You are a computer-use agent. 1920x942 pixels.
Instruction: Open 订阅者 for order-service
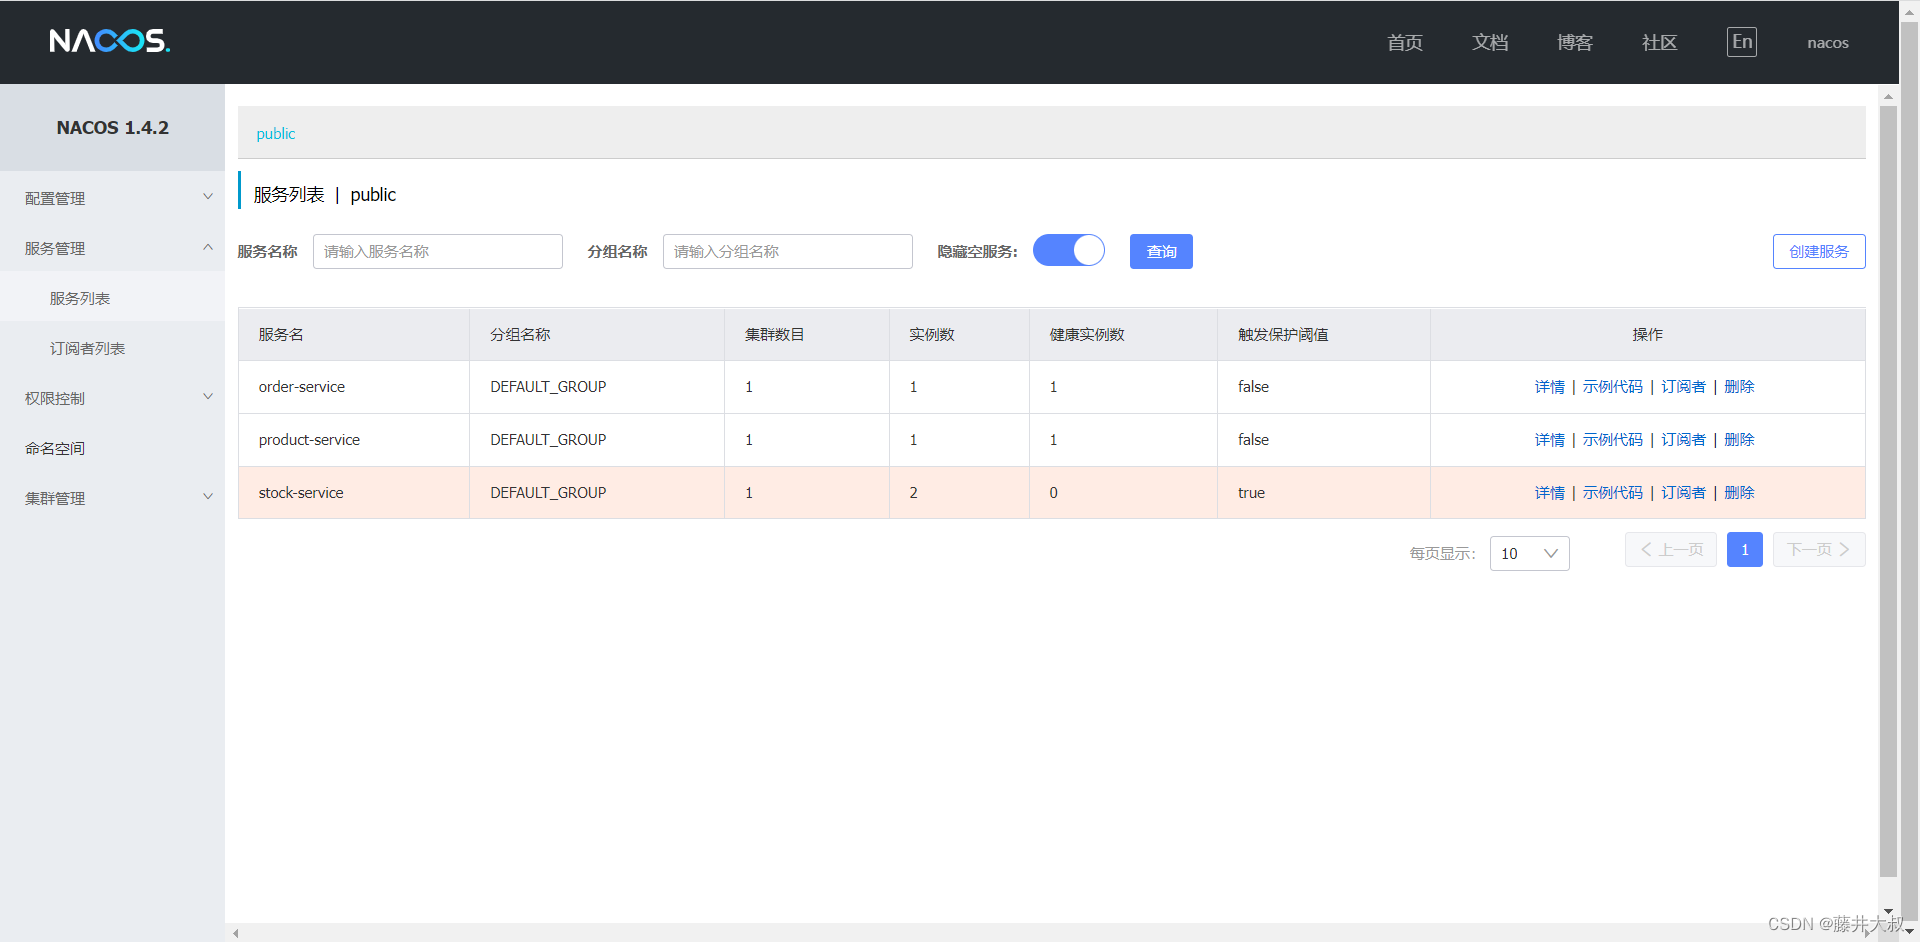[1684, 387]
